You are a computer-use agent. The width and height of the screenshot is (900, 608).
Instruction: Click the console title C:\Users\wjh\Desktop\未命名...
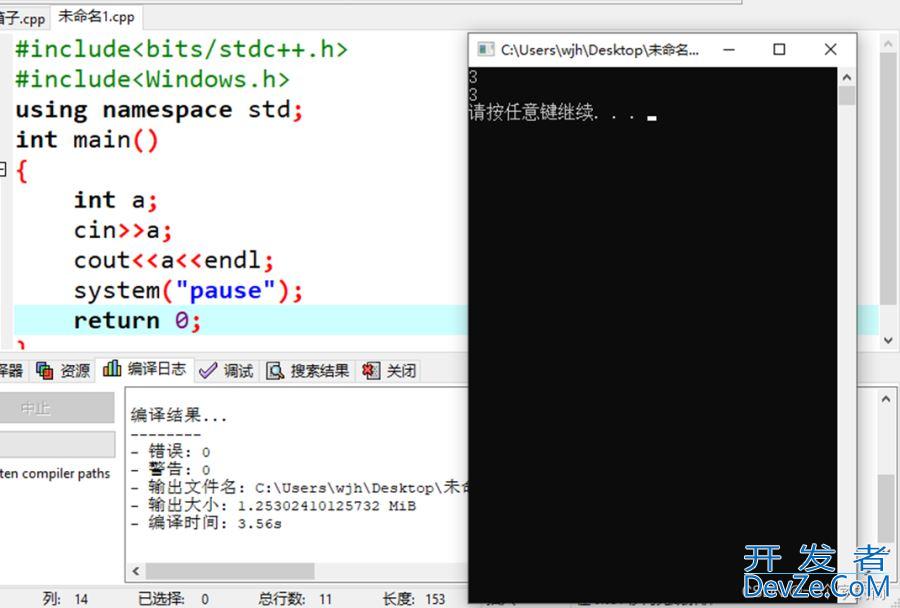(600, 50)
